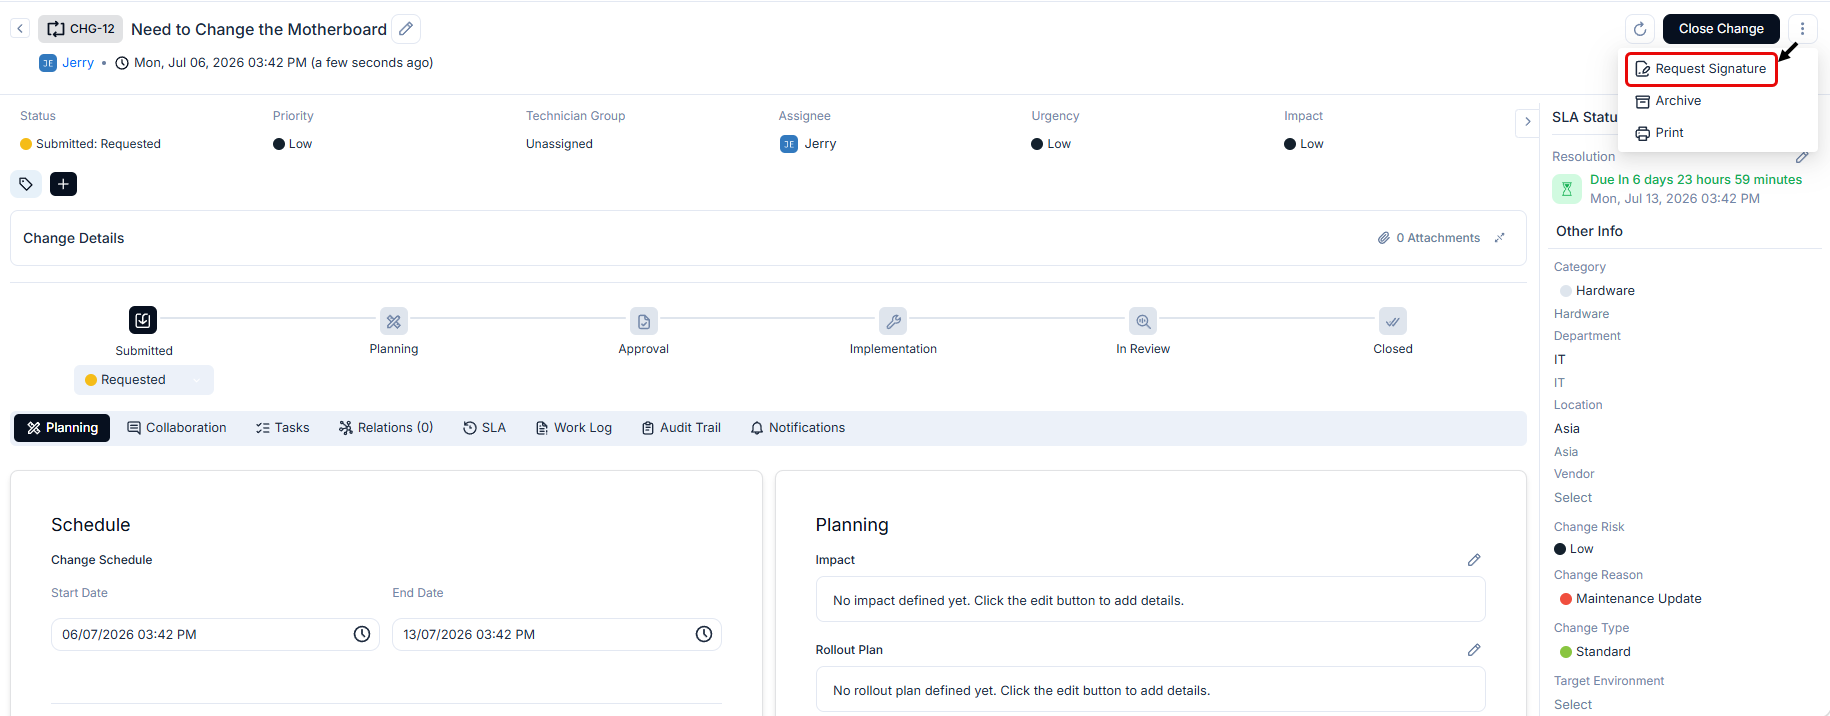This screenshot has height=716, width=1830.
Task: Change the Urgency Low value
Action: pos(1051,144)
